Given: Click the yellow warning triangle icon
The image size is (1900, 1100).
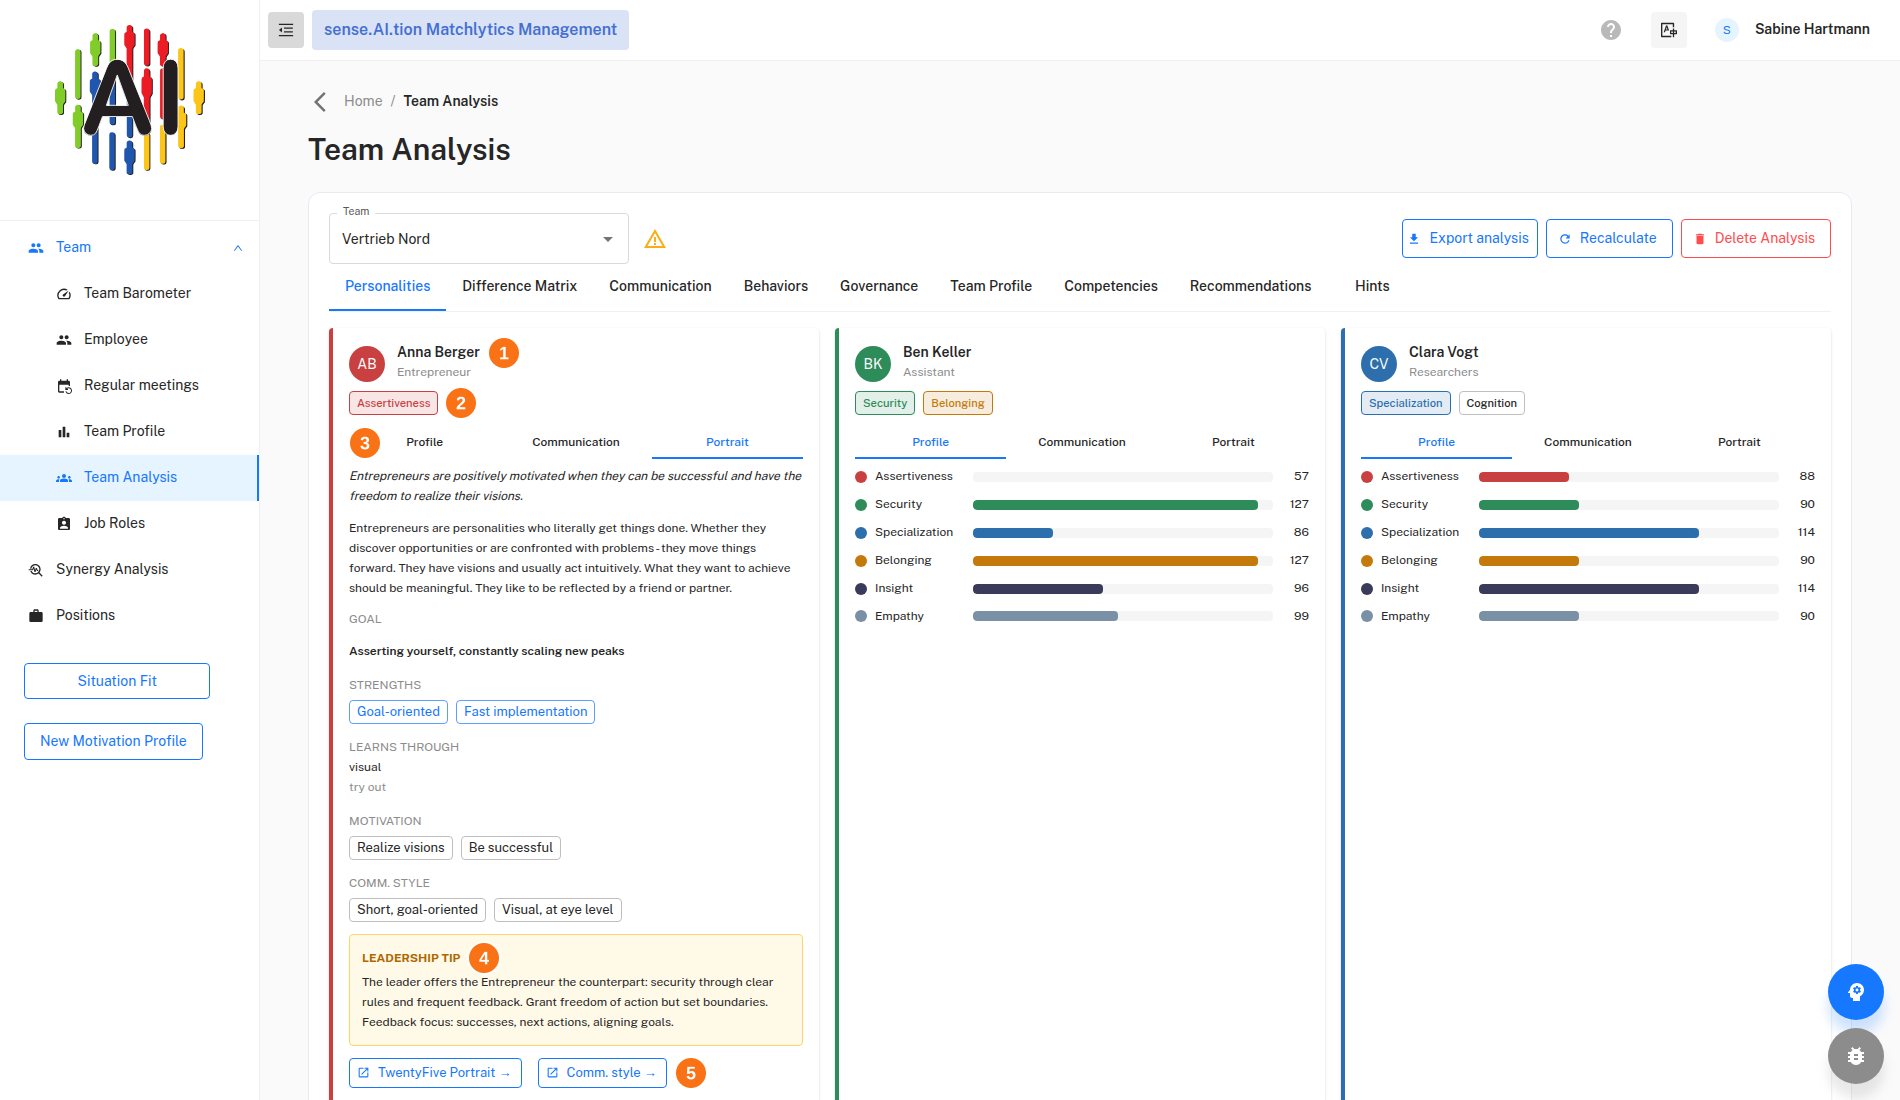Looking at the screenshot, I should click(655, 239).
